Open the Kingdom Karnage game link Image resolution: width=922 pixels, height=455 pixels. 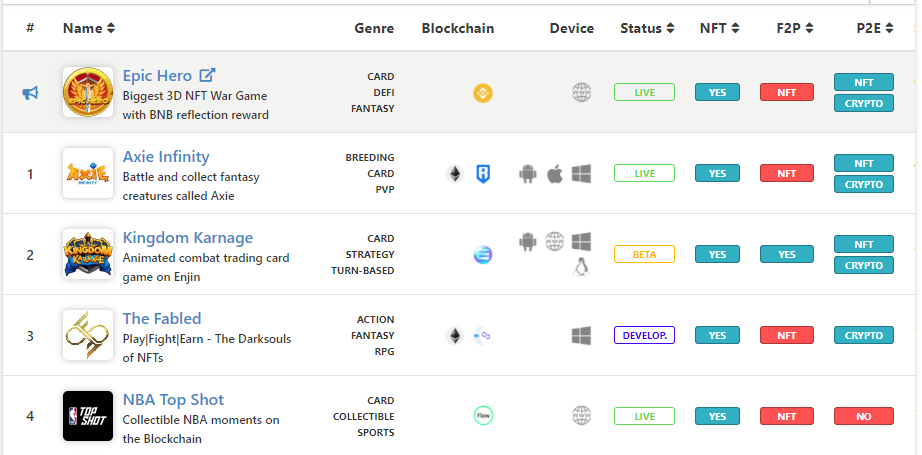coord(188,237)
